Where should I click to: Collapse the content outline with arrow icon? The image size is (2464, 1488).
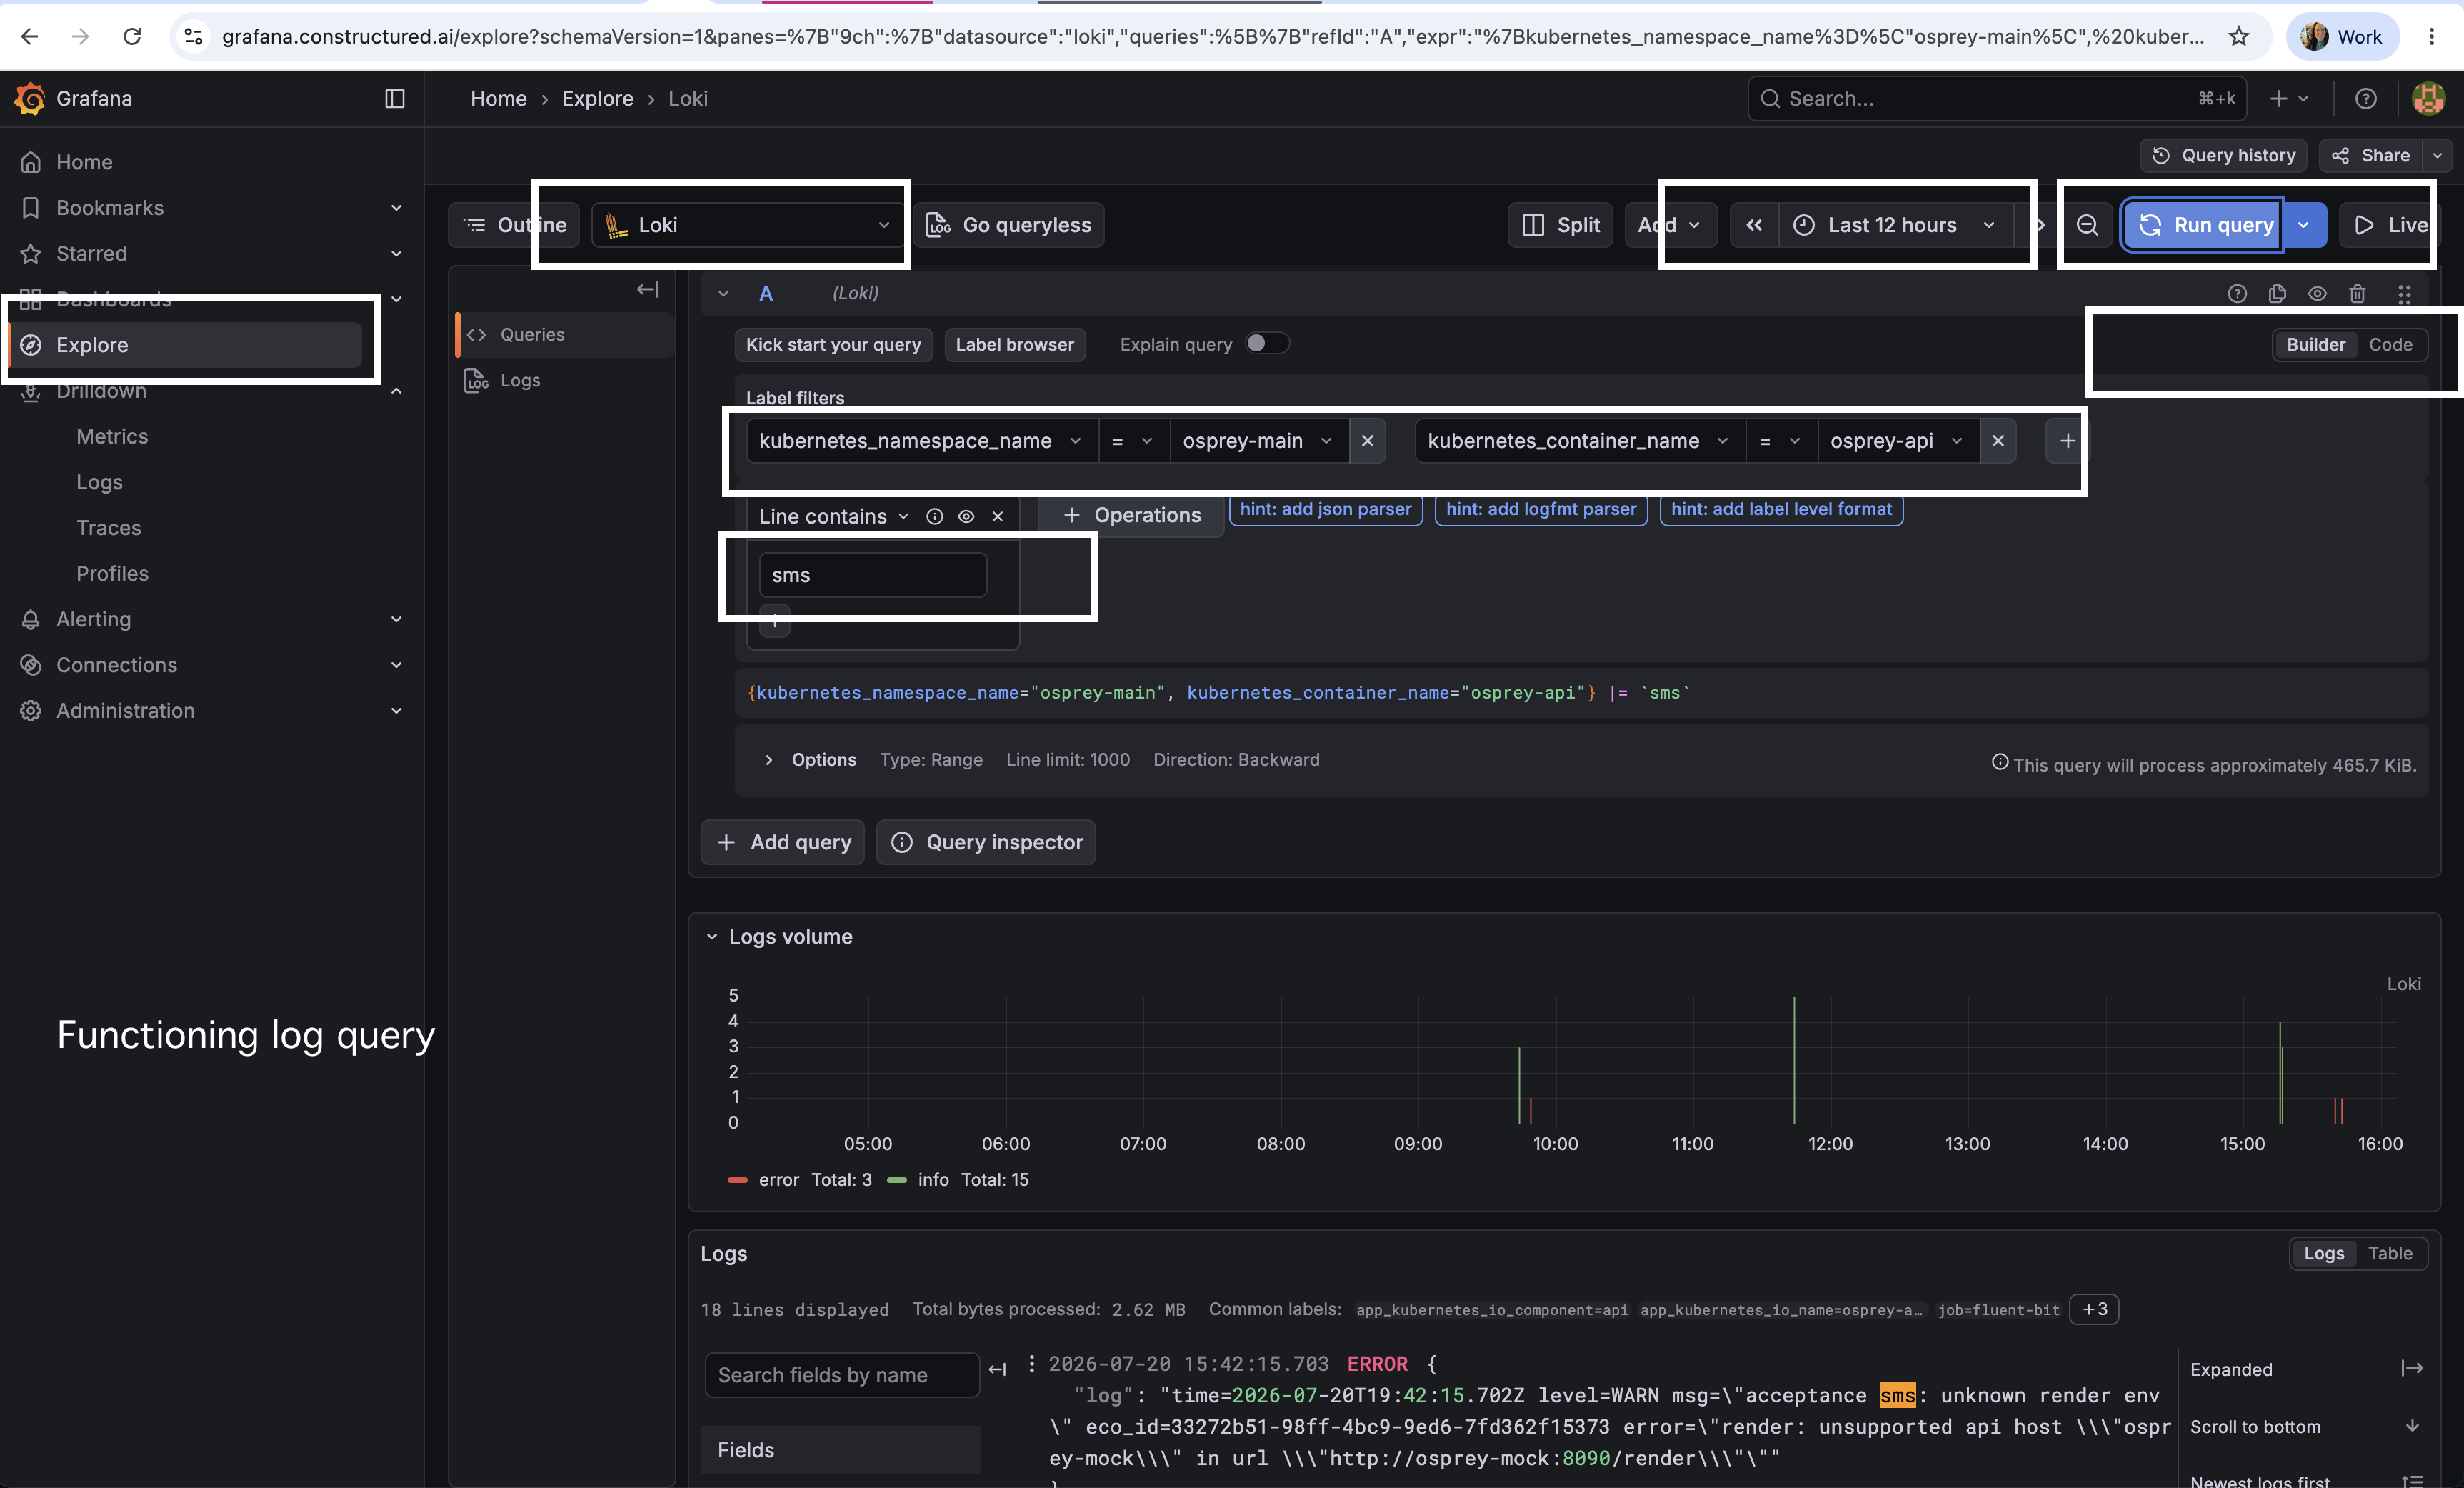(647, 290)
